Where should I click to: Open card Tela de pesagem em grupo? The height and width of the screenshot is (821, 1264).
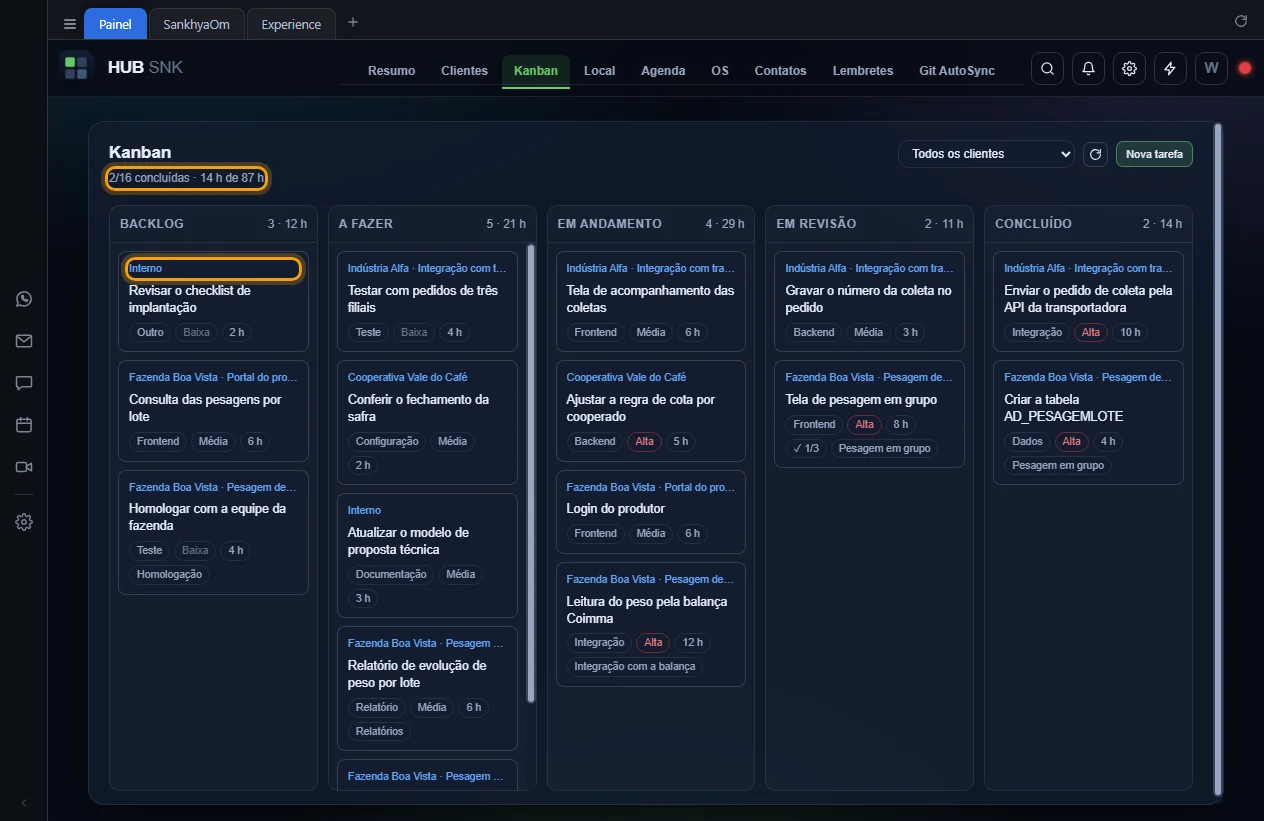click(869, 414)
